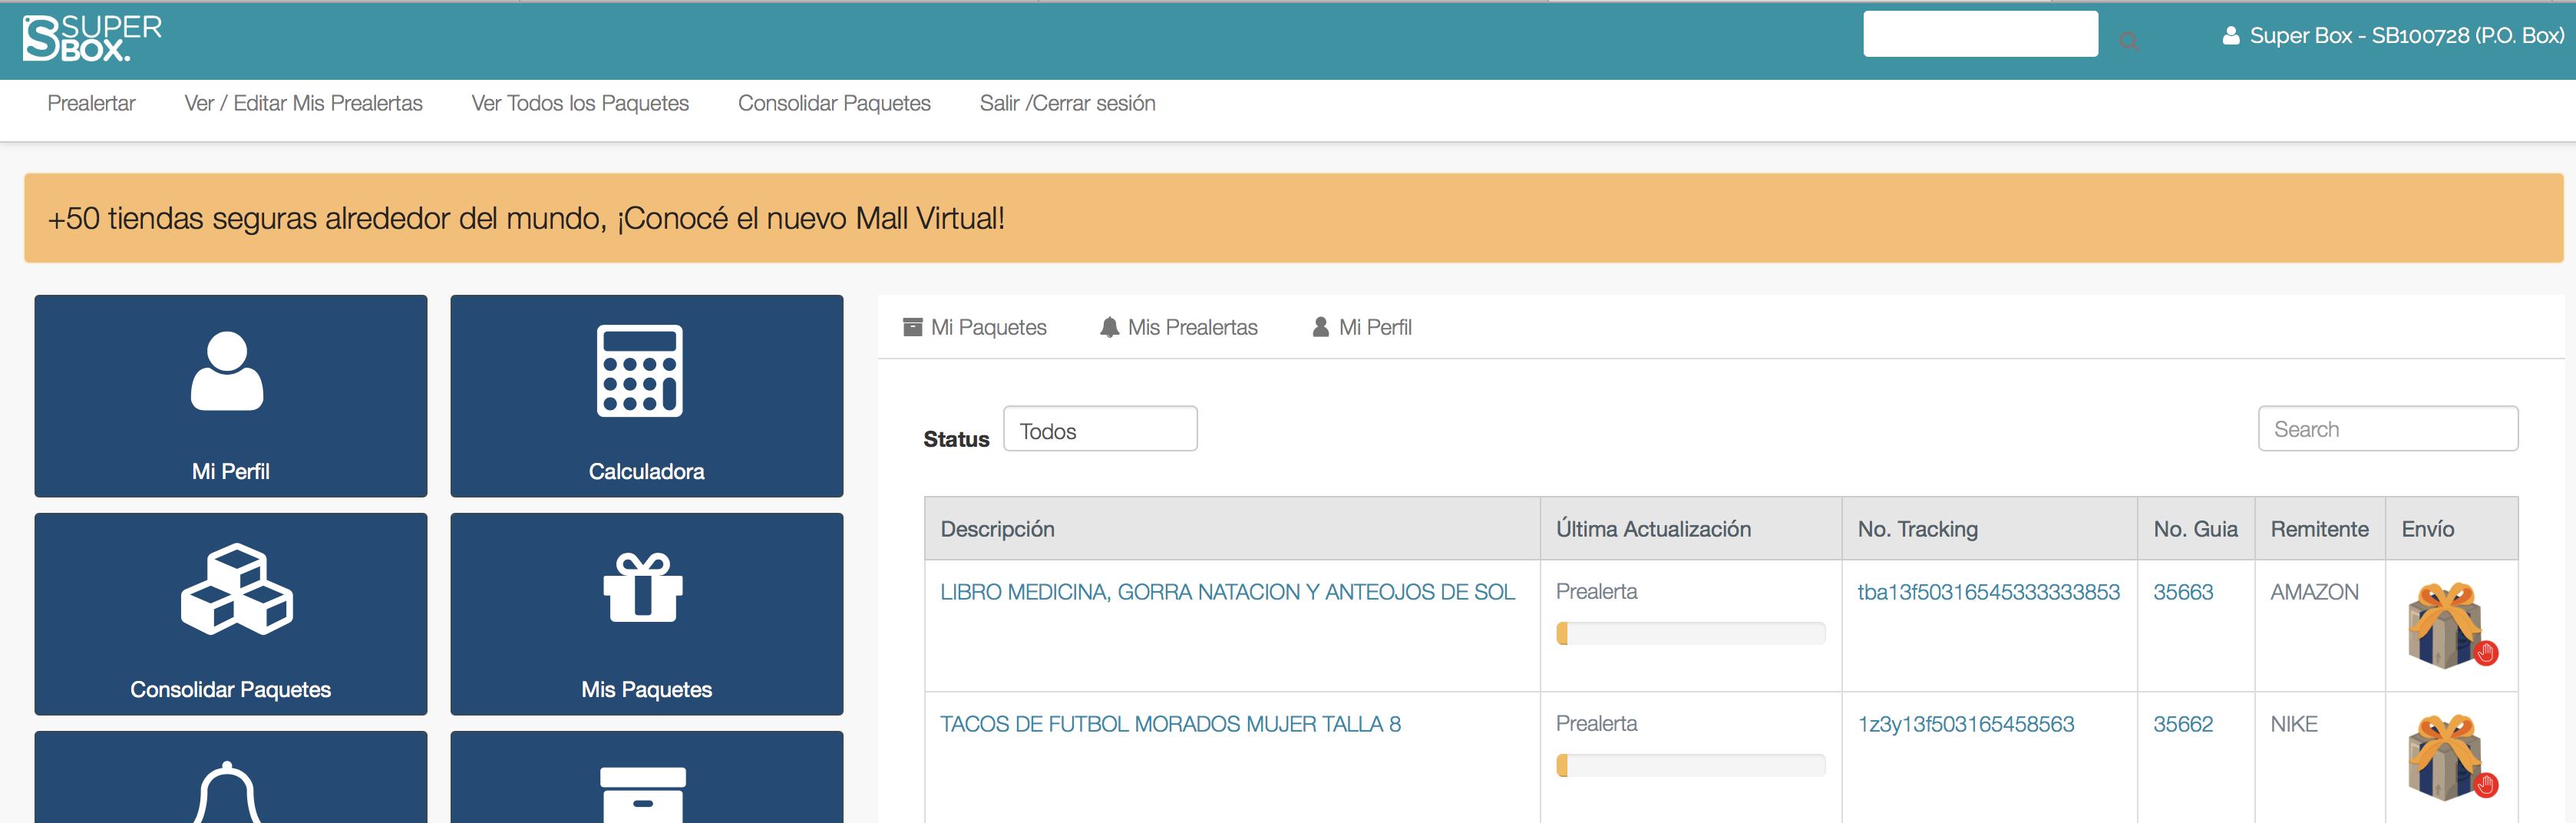
Task: Click the progress bar in TACOS DE FUTBOL row
Action: tap(1690, 765)
